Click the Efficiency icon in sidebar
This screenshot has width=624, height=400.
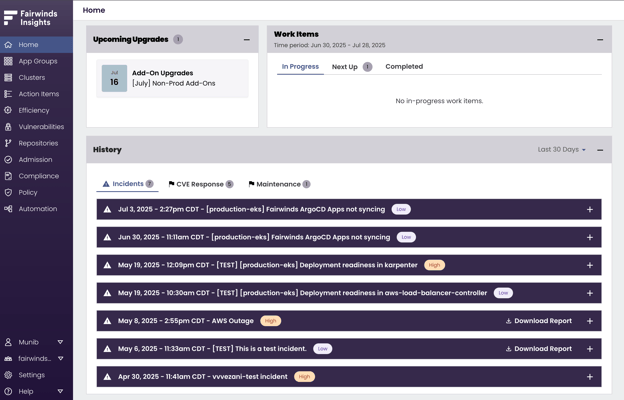click(8, 110)
